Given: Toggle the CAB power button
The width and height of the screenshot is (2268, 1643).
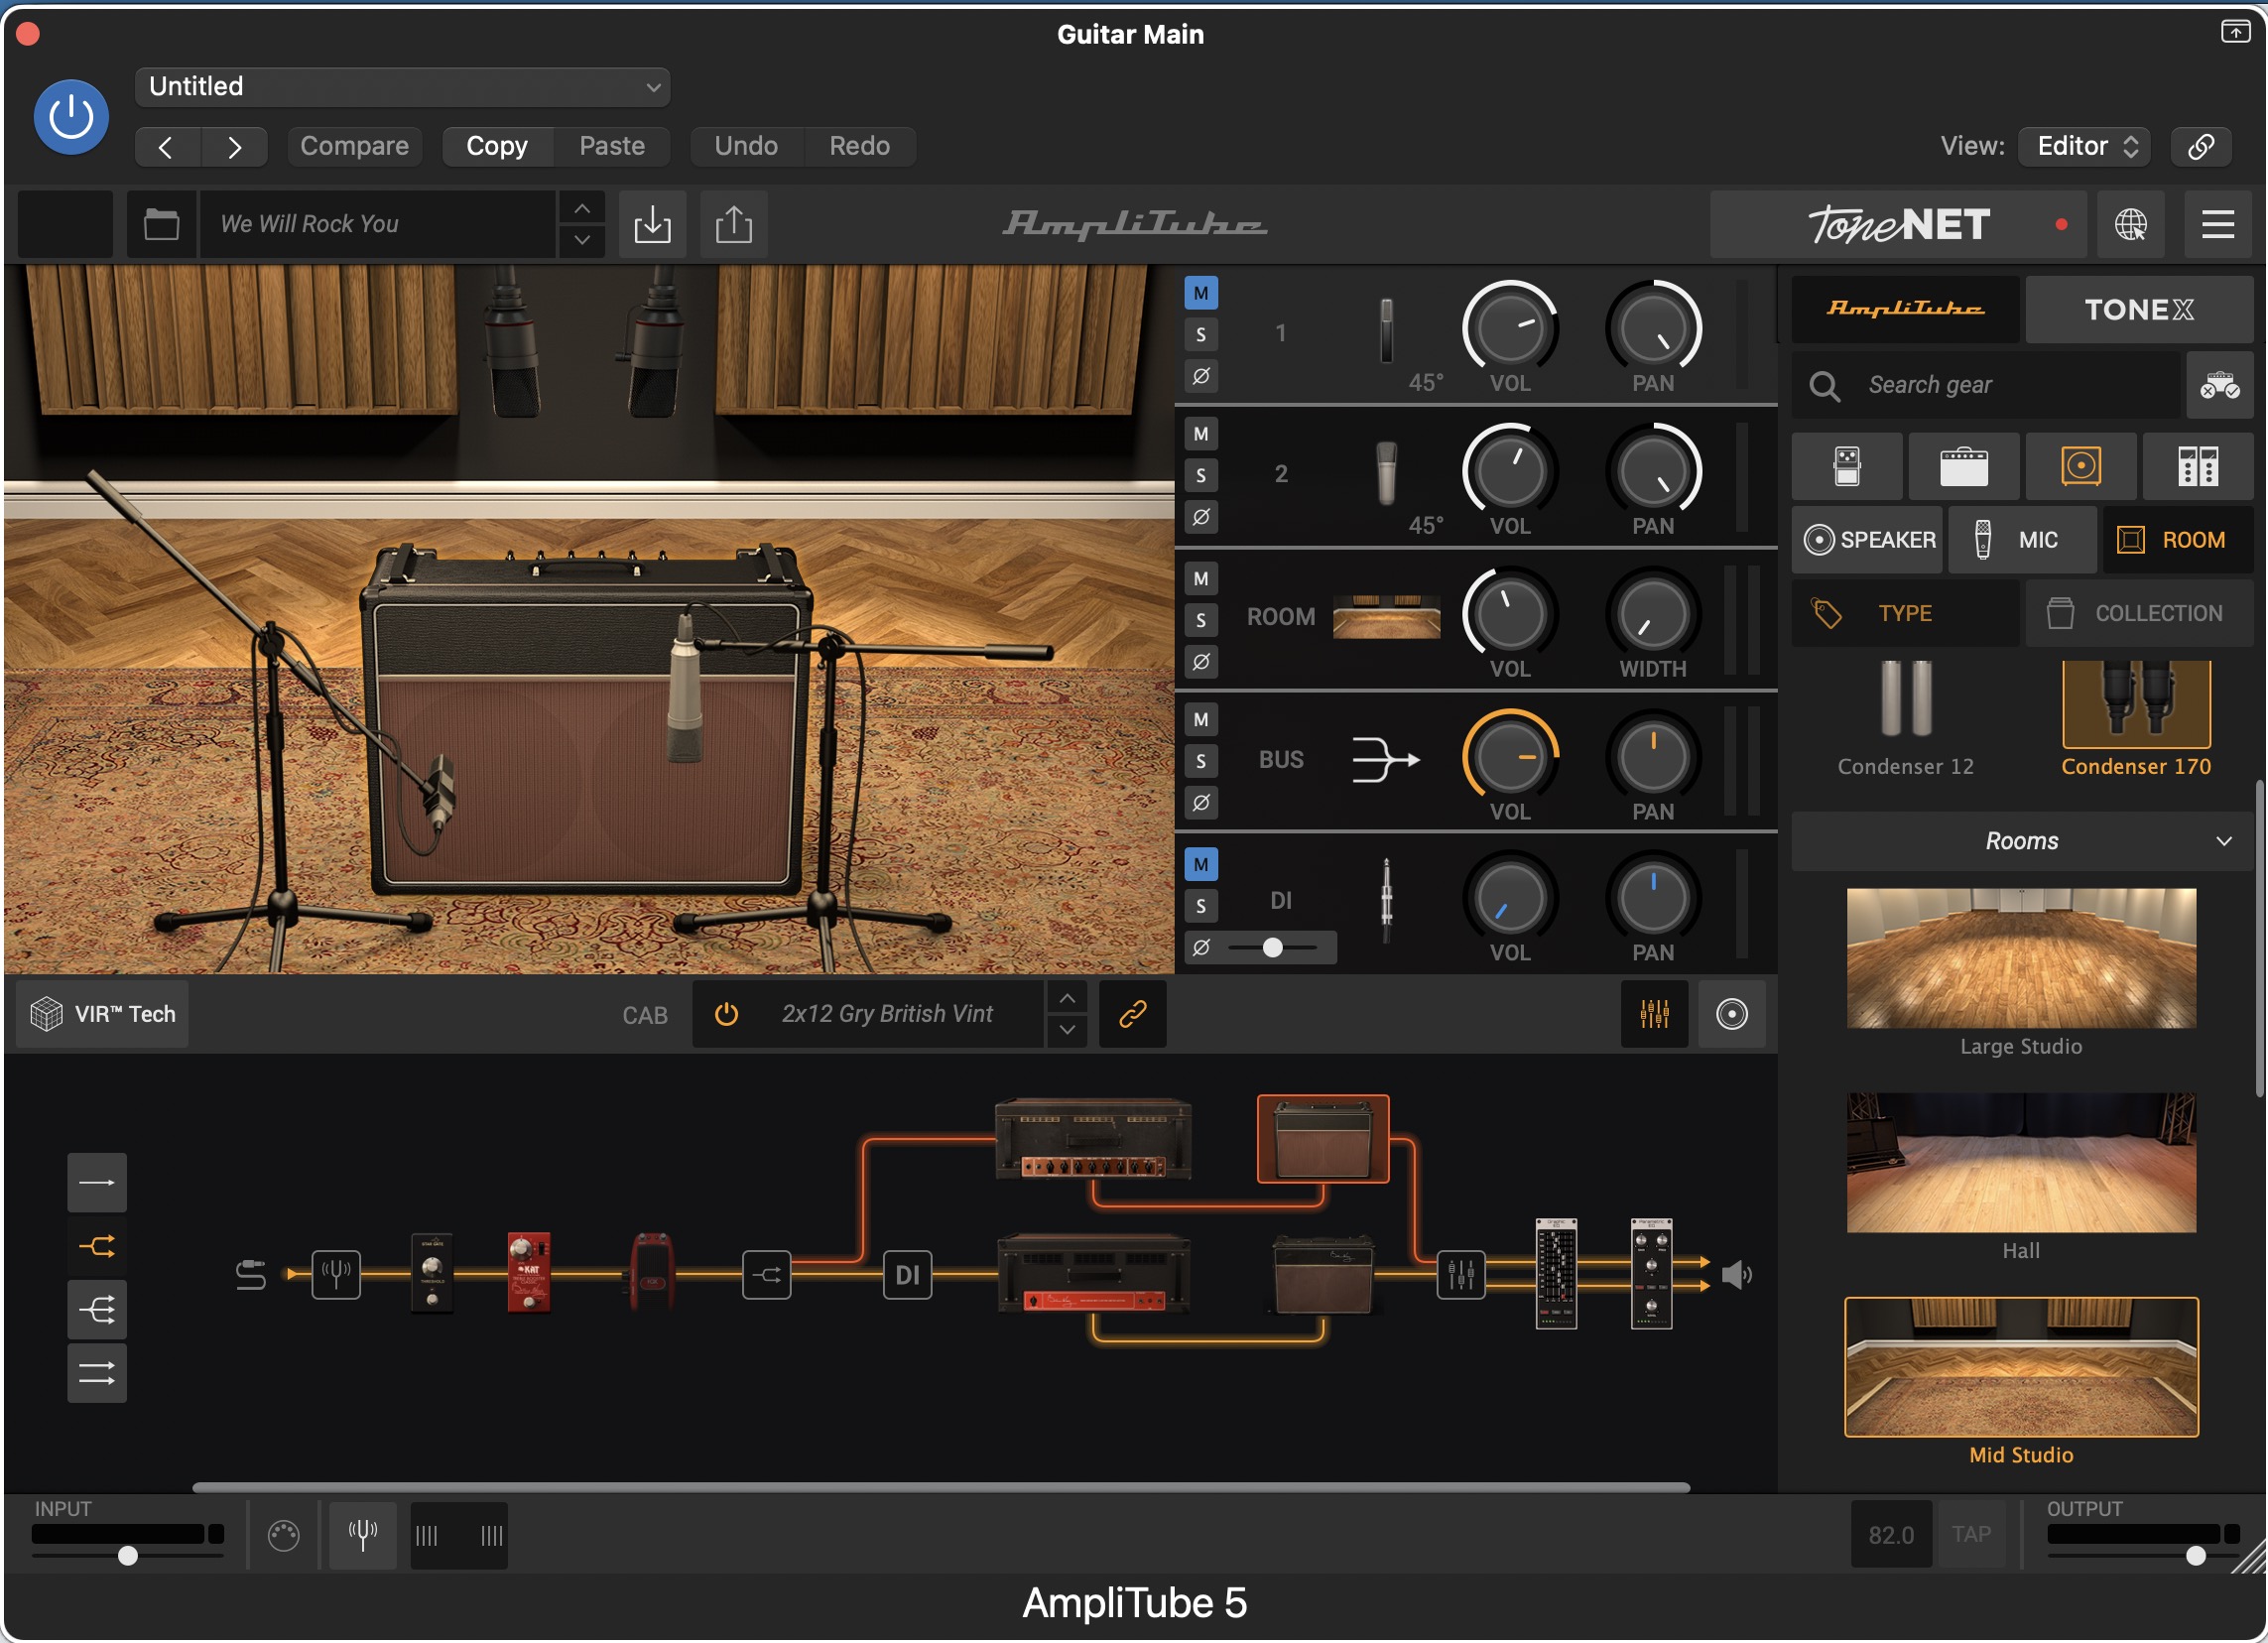Looking at the screenshot, I should 727,1015.
